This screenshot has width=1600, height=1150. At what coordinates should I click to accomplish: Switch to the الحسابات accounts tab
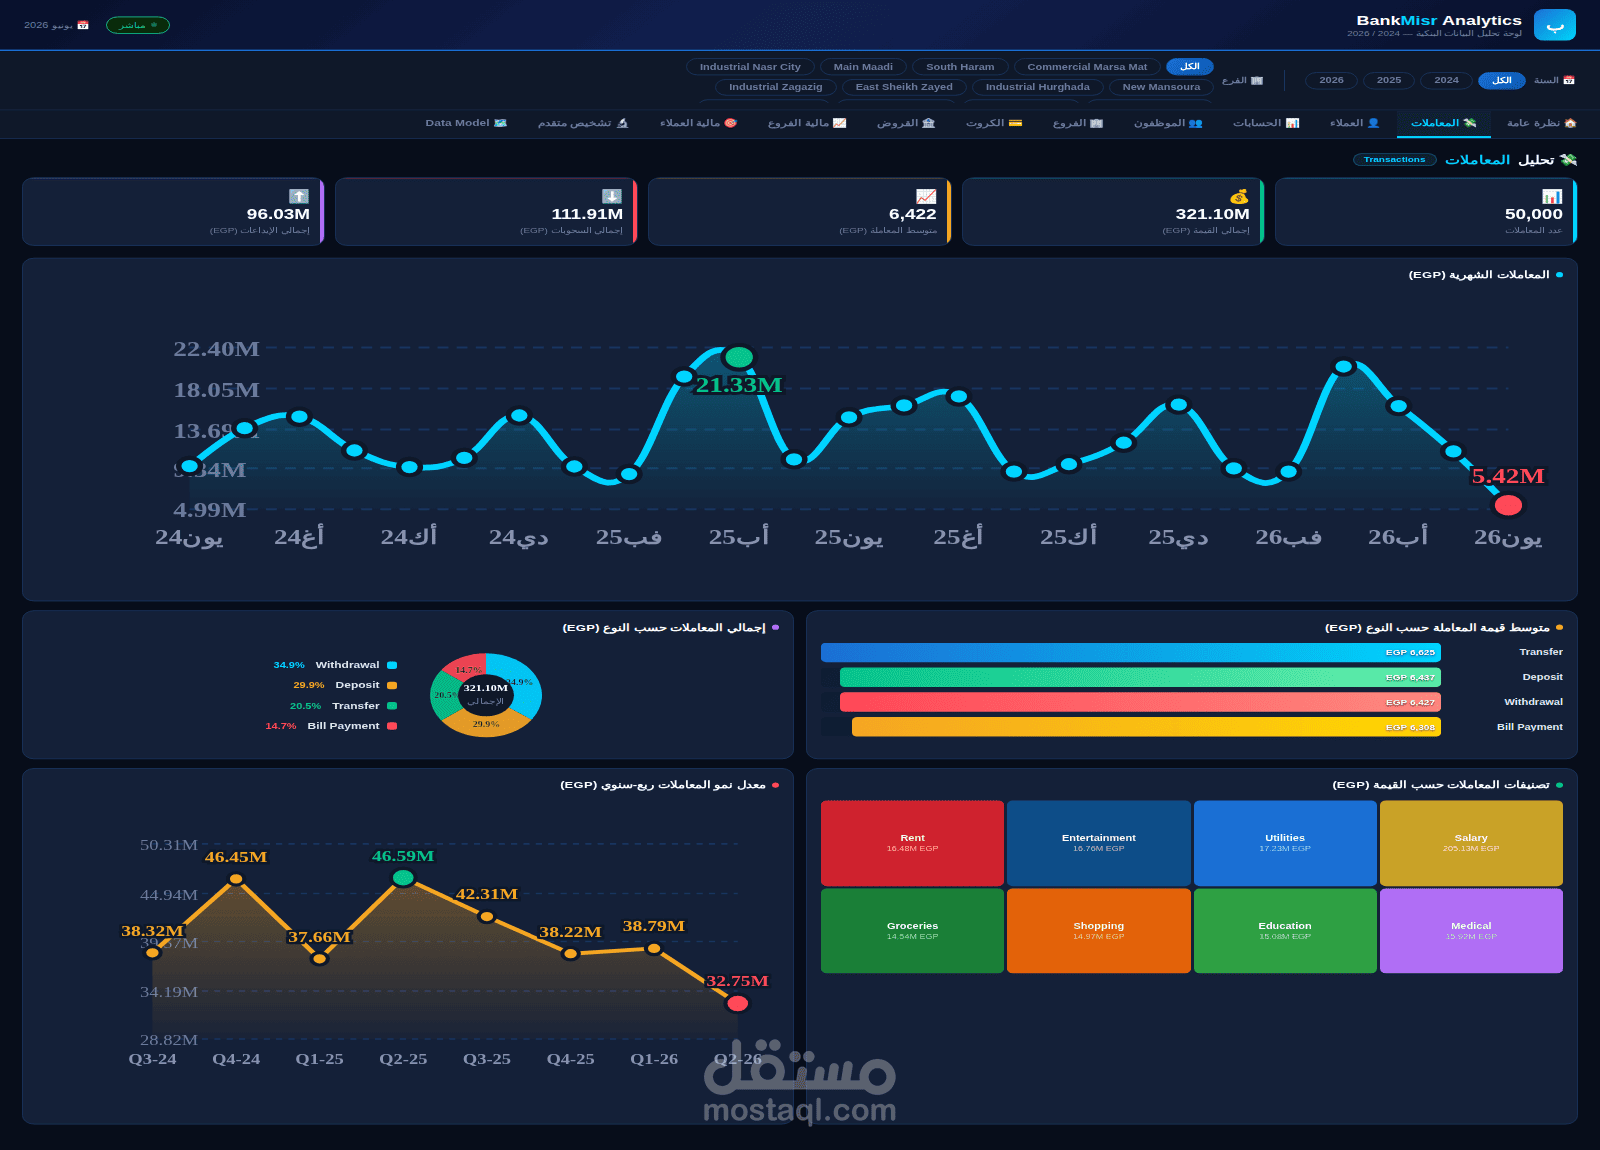point(1266,123)
